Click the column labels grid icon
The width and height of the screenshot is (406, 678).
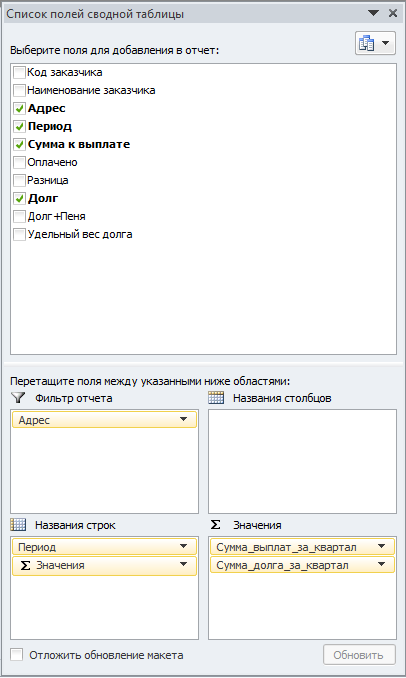[x=216, y=397]
